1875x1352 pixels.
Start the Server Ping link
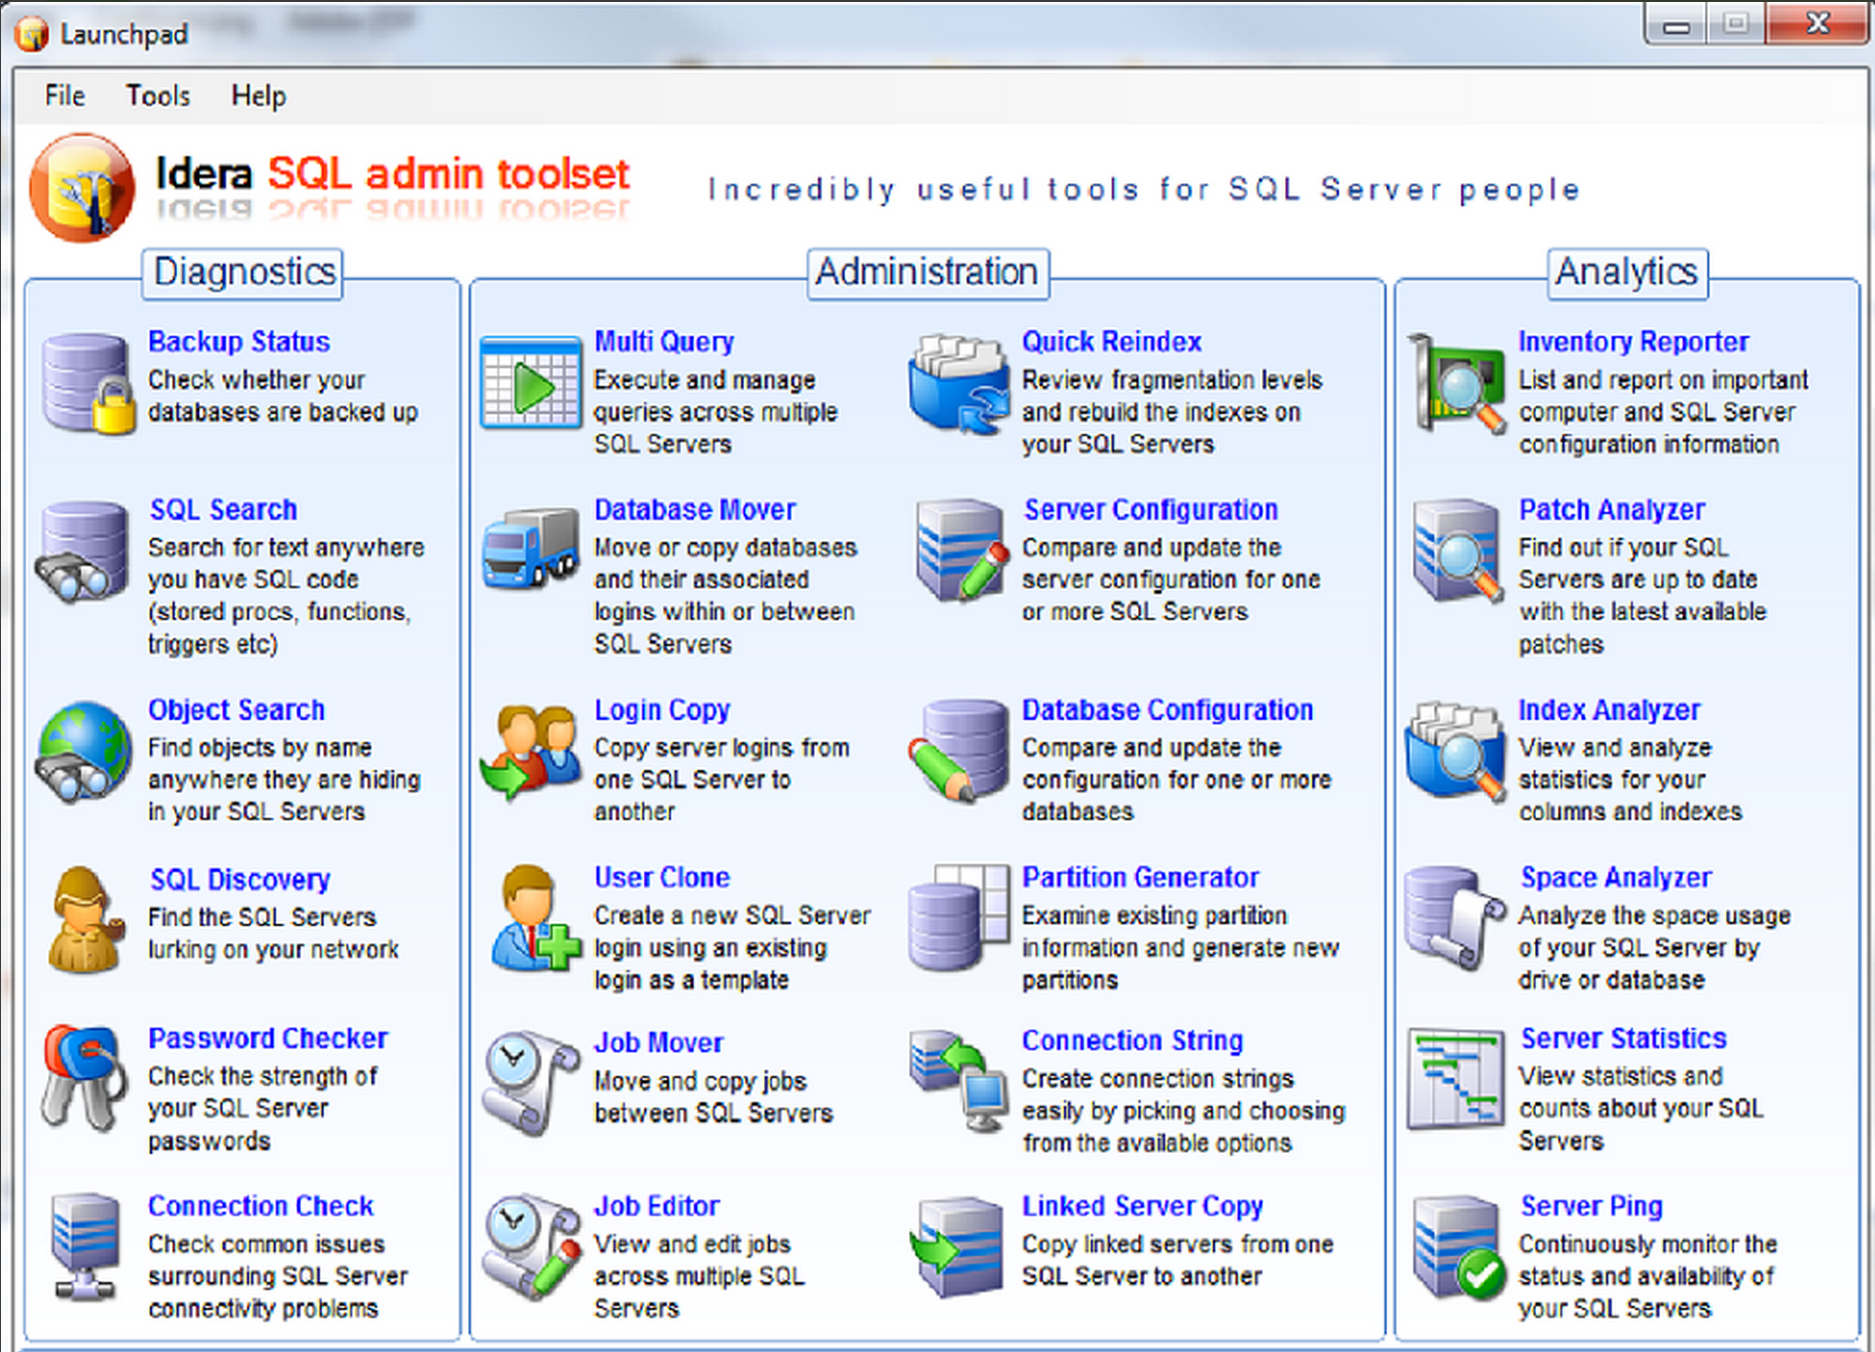point(1592,1207)
